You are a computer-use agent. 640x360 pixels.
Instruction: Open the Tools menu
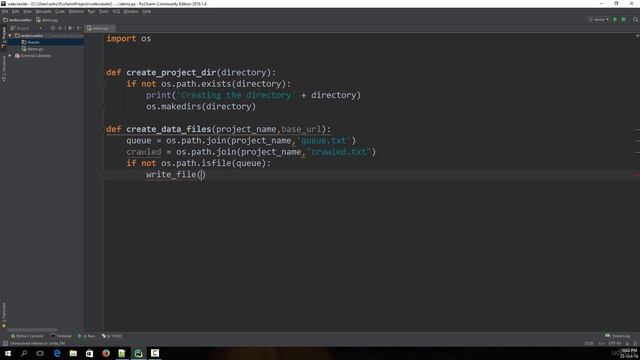[104, 11]
